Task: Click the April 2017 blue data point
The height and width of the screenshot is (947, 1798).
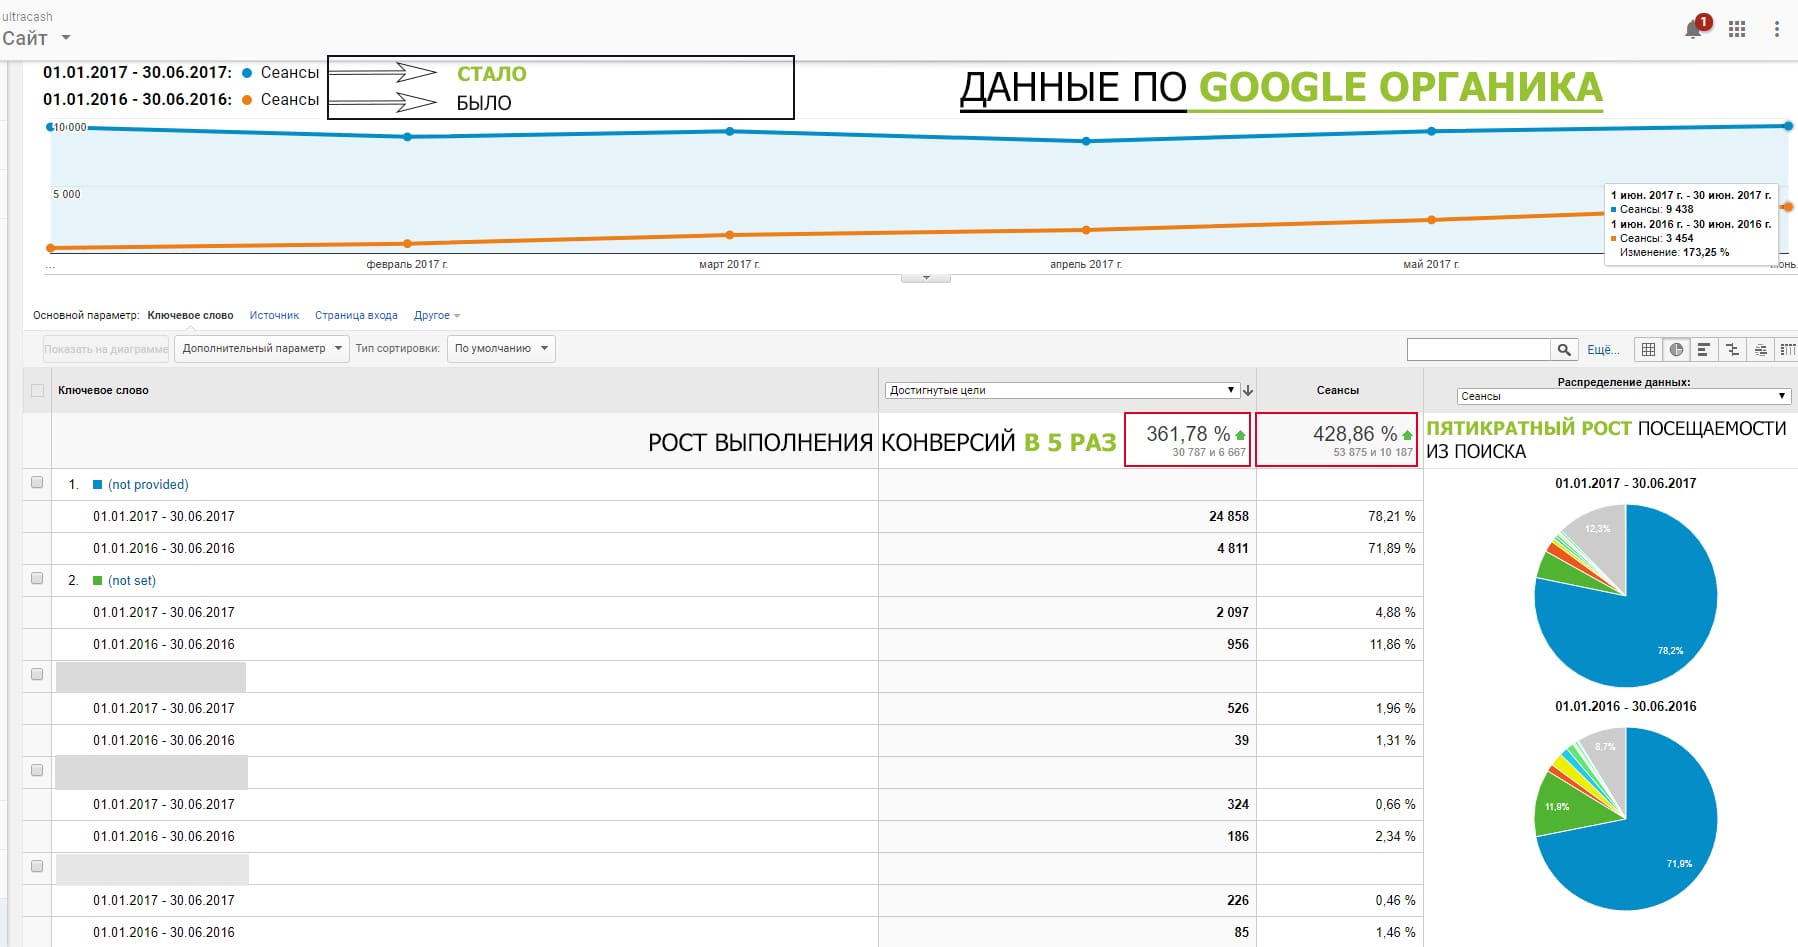Action: (1087, 141)
